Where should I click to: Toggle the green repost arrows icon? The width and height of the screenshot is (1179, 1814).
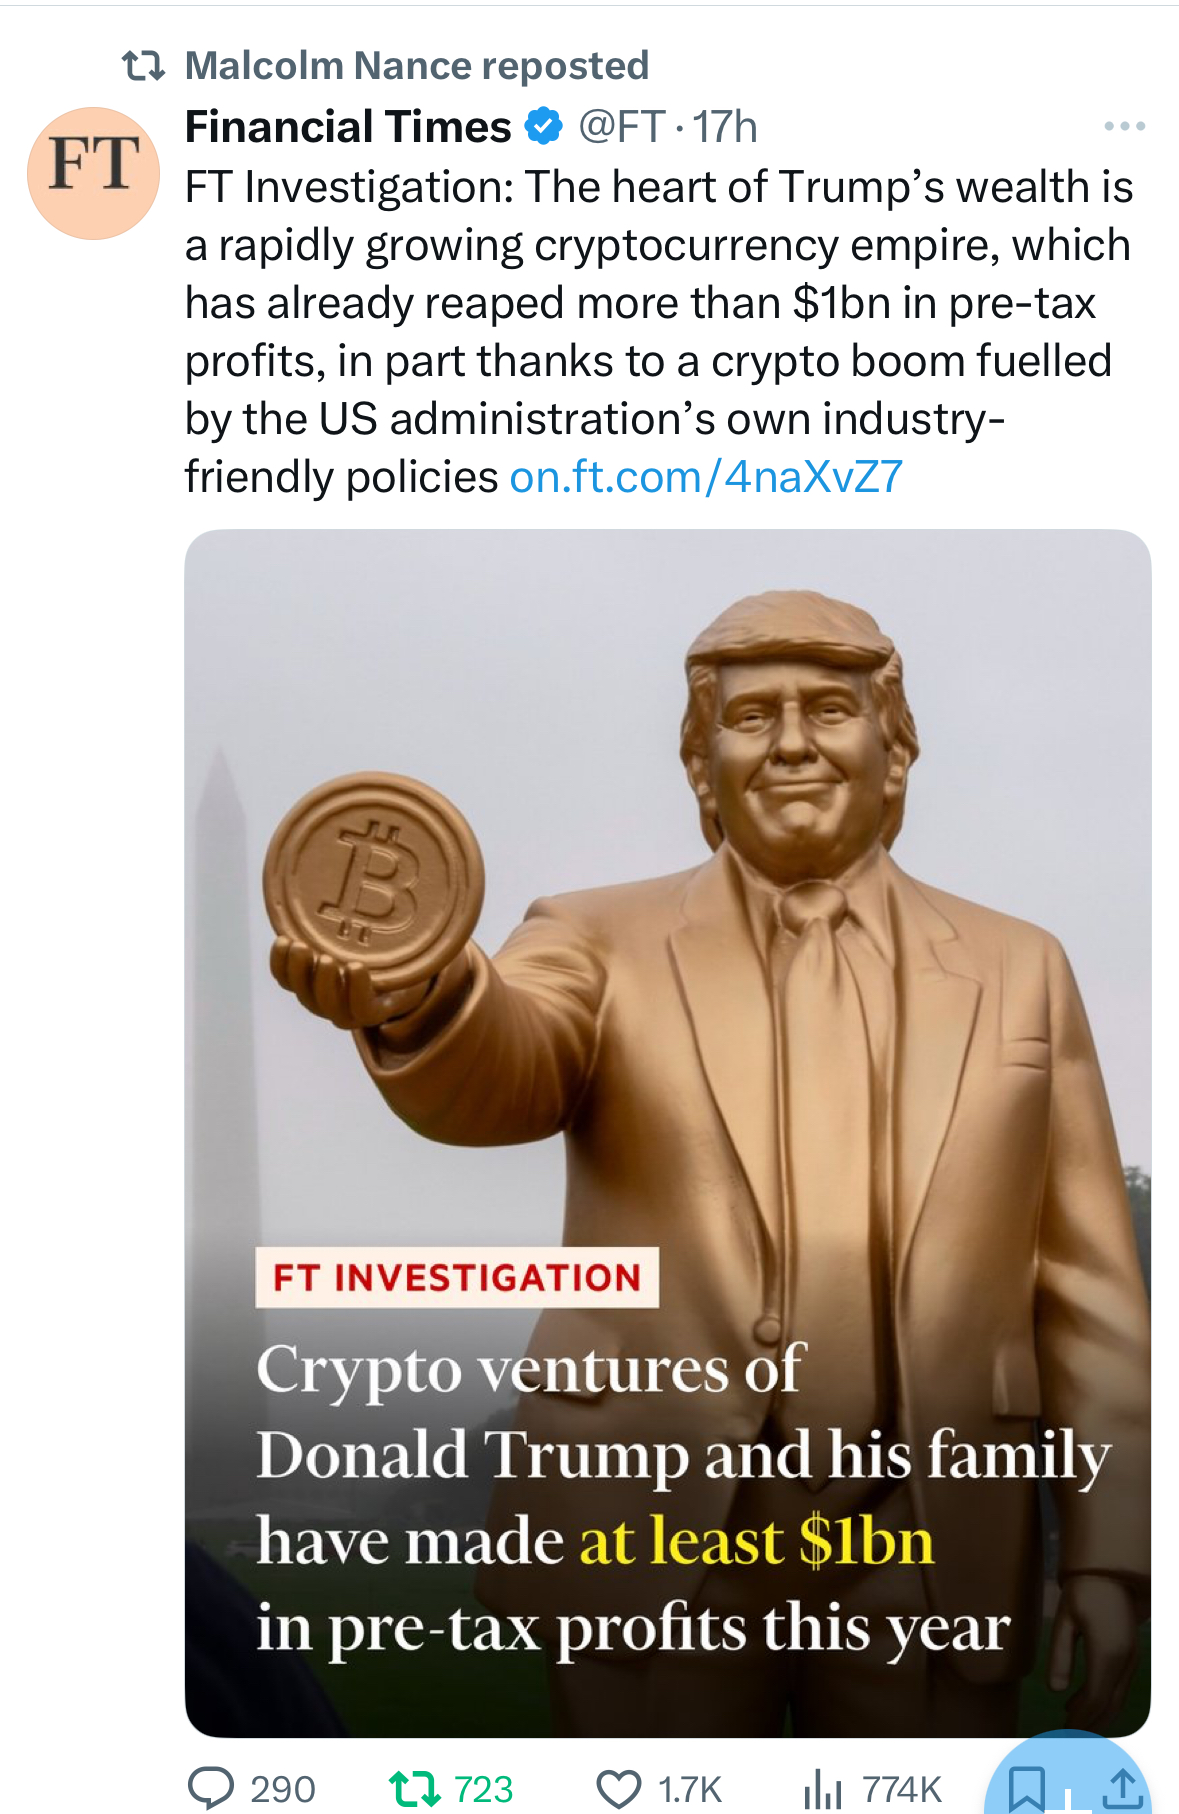[414, 1788]
